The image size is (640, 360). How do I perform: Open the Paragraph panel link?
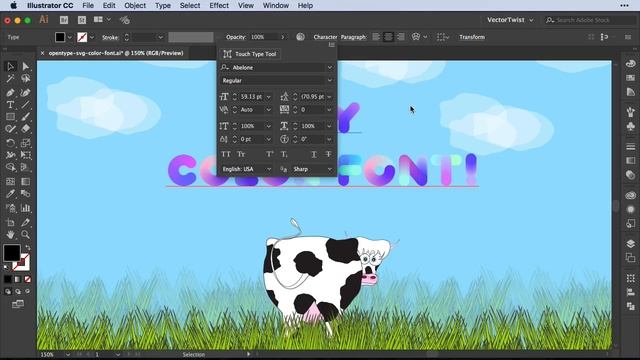pos(353,37)
